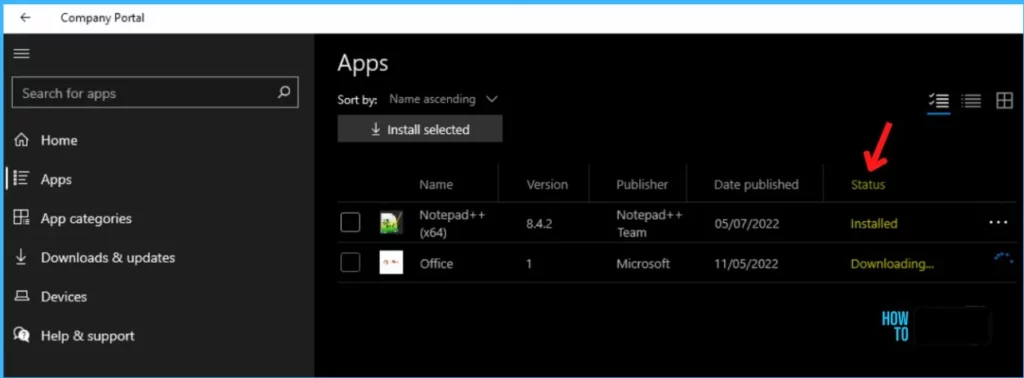The image size is (1024, 378).
Task: Click the Office downloading spinner
Action: pyautogui.click(x=1002, y=259)
